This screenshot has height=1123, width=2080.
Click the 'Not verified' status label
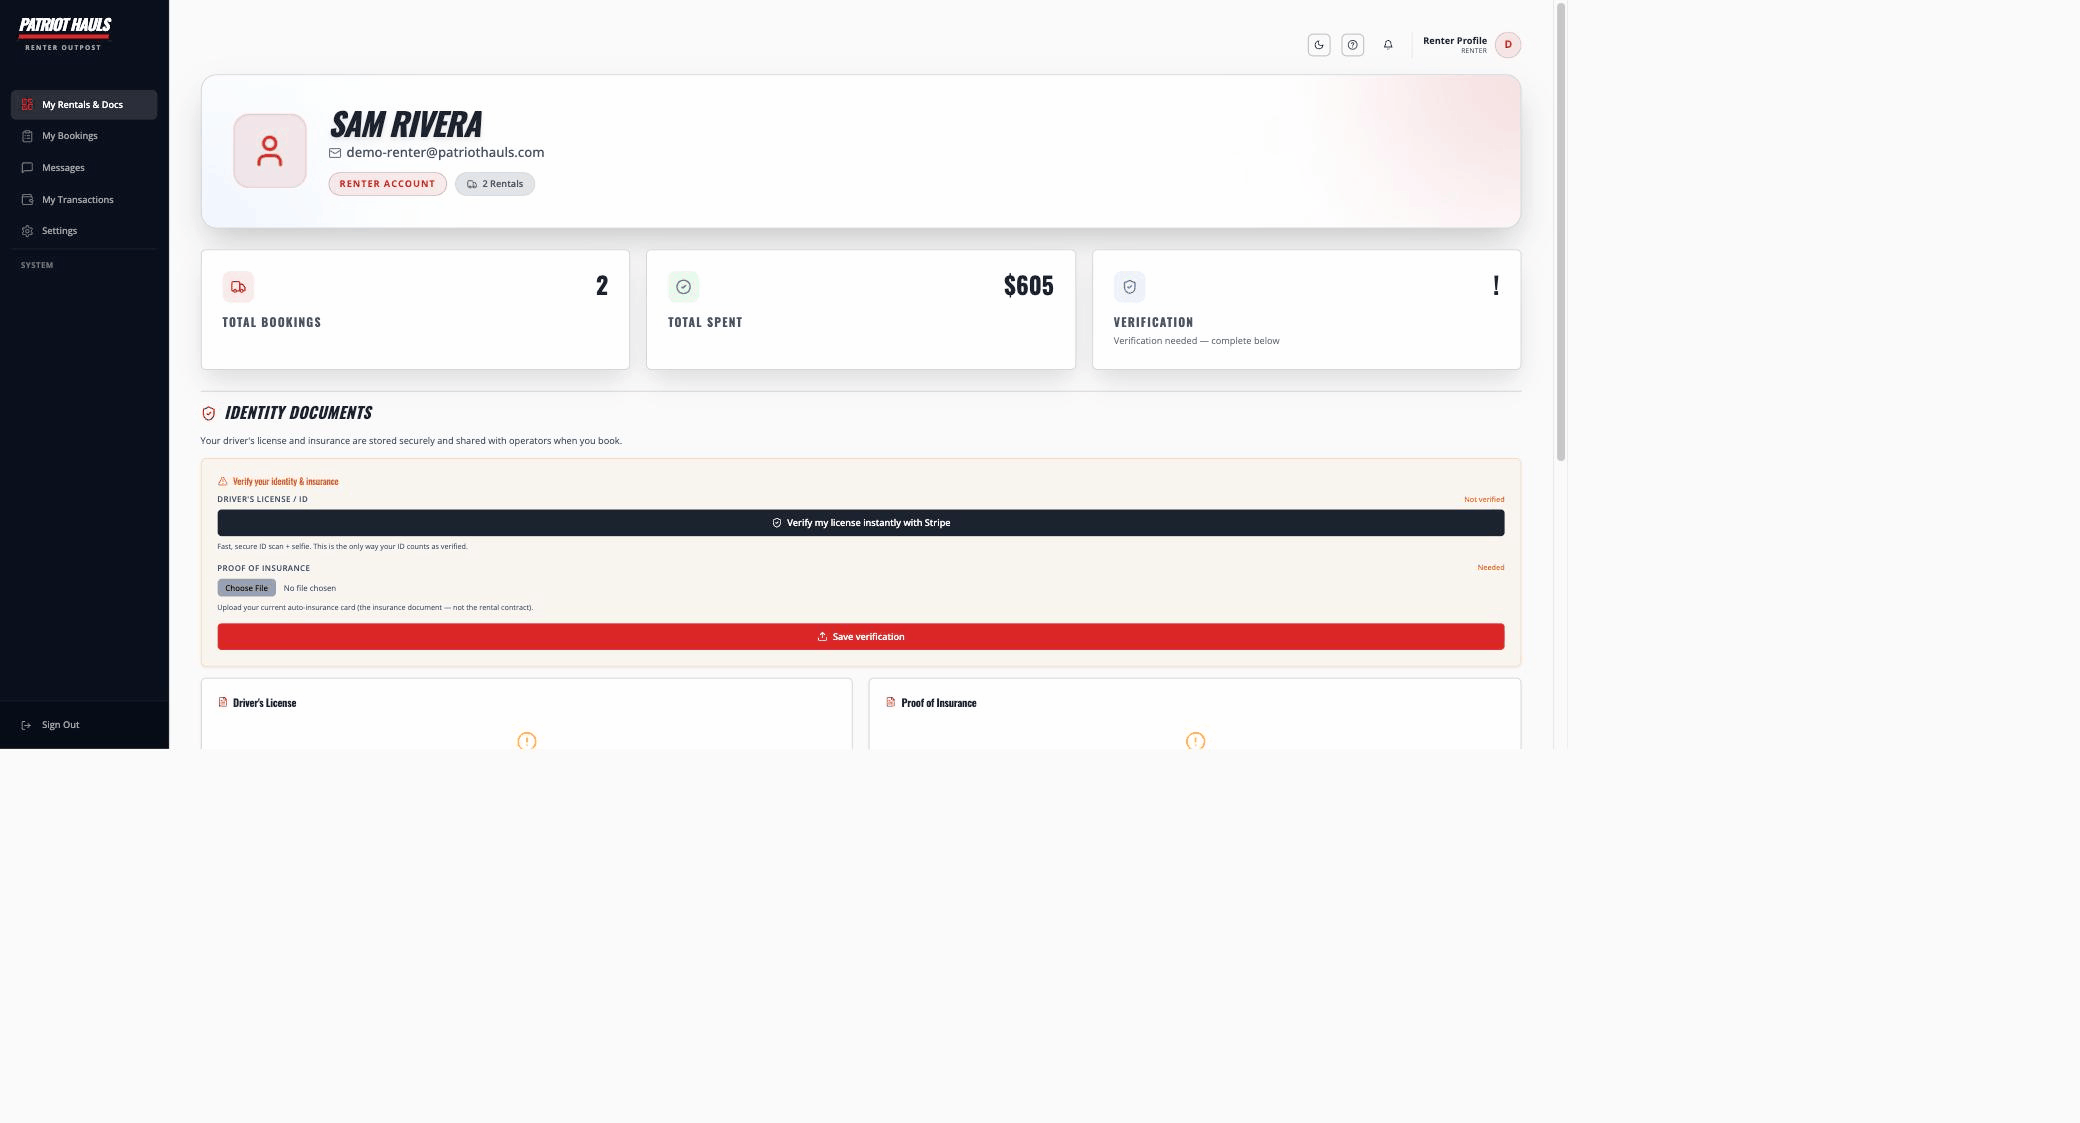pyautogui.click(x=1484, y=499)
